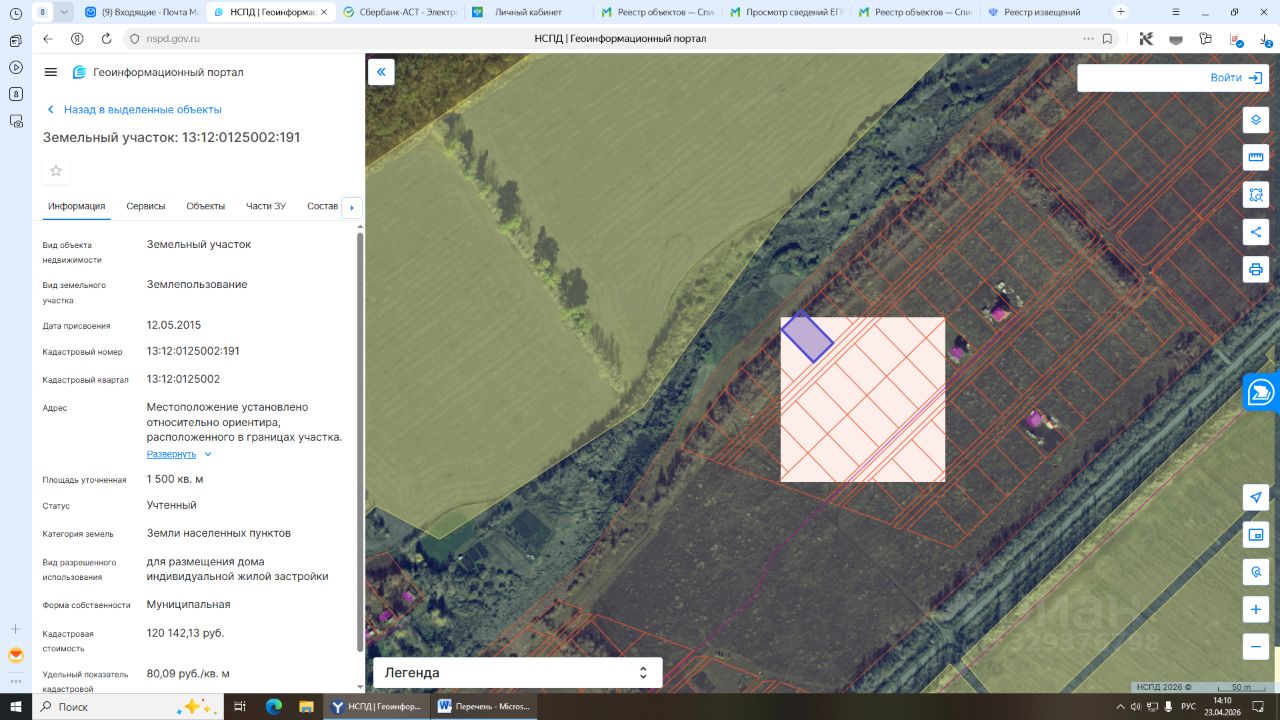
Task: Open Перечень Microsoft Word from taskbar
Action: [x=484, y=706]
